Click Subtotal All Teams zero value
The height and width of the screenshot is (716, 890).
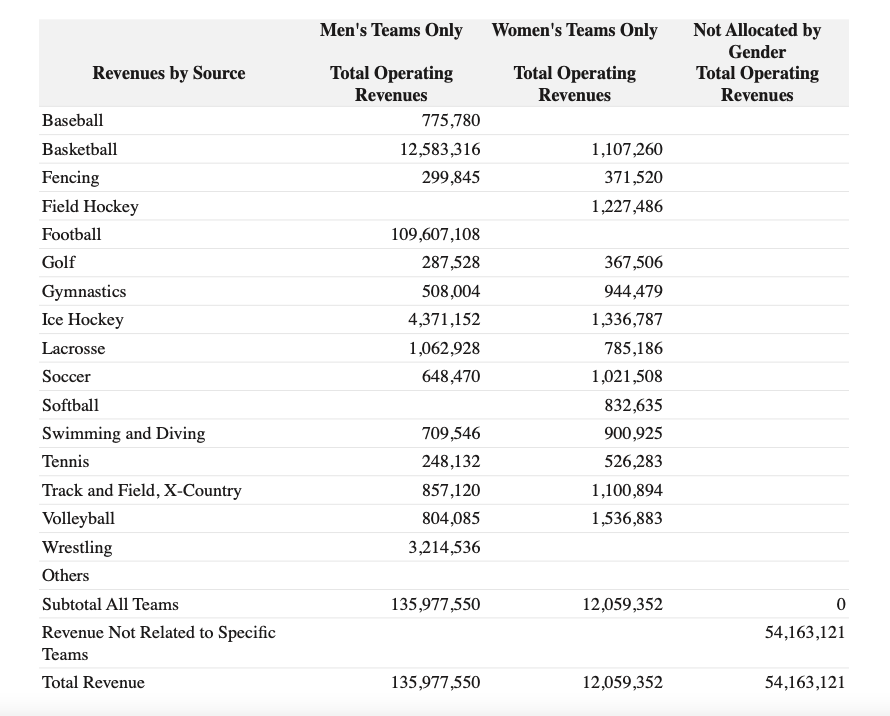pyautogui.click(x=841, y=604)
